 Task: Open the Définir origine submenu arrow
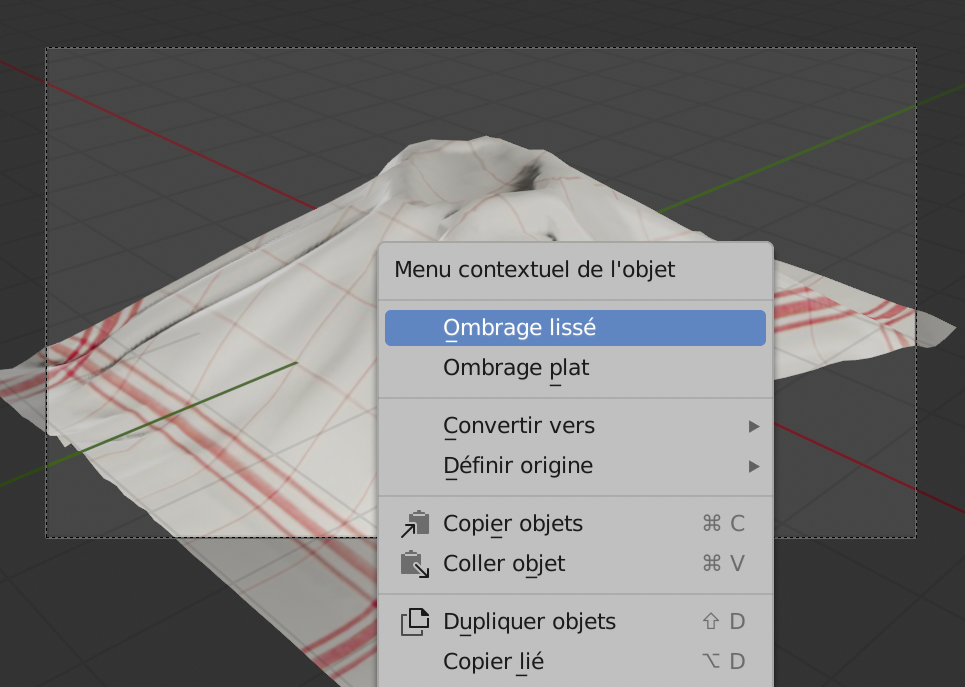pos(754,466)
